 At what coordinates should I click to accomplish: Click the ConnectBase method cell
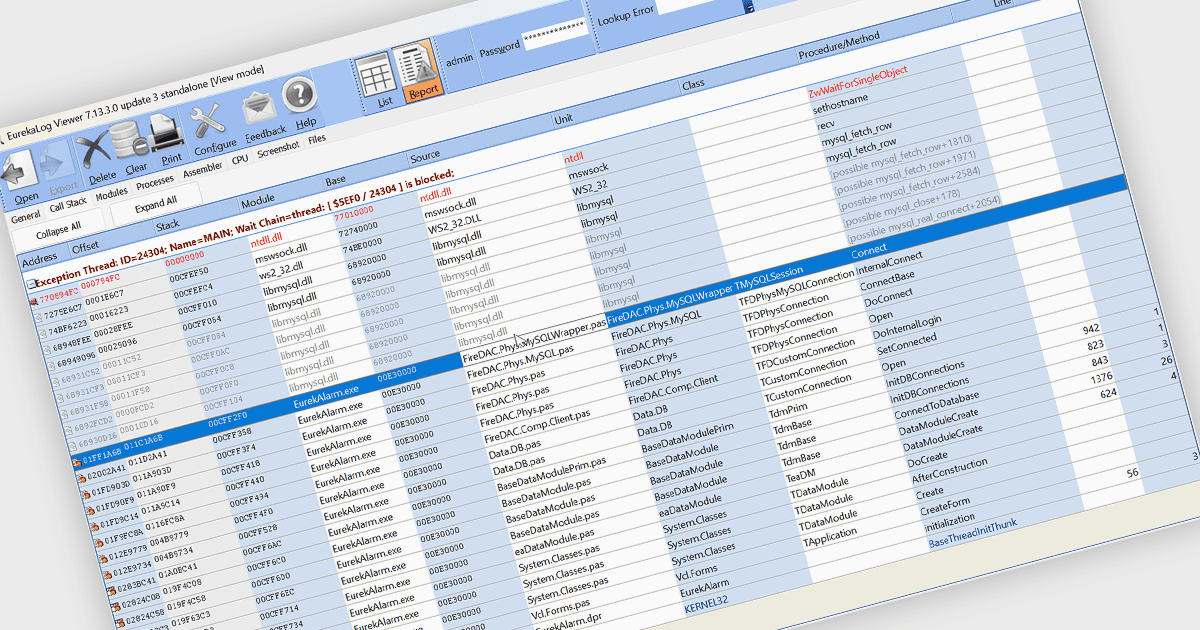[x=887, y=279]
